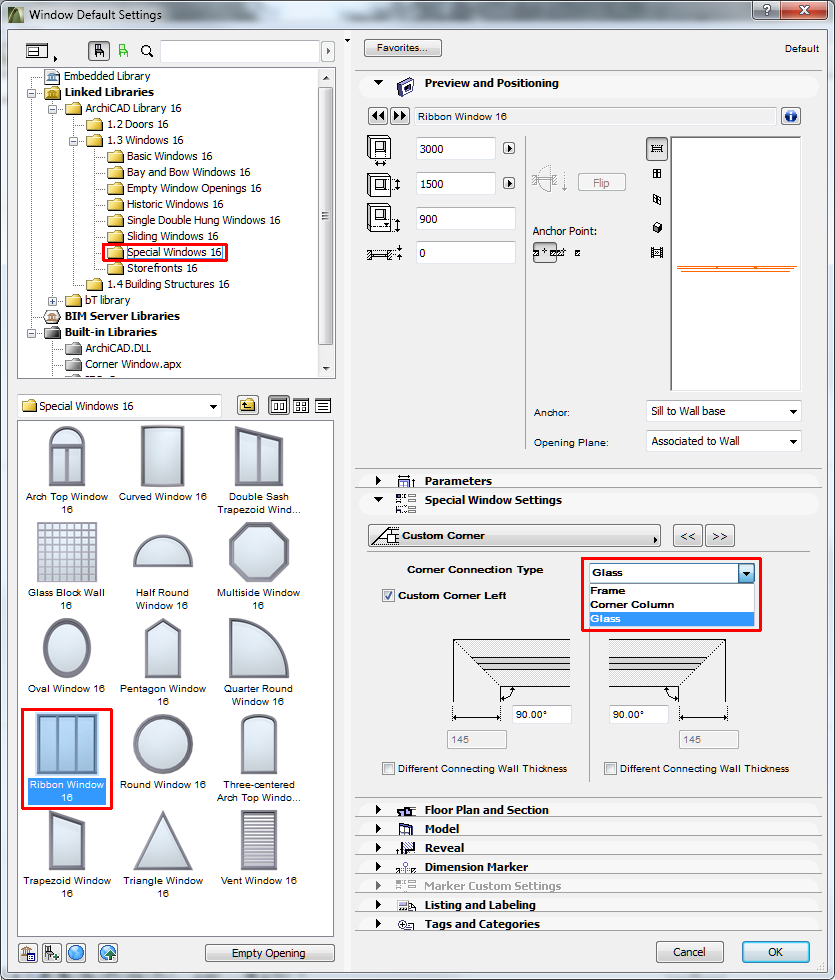Select Storefronts 16 folder in tree

click(x=162, y=268)
